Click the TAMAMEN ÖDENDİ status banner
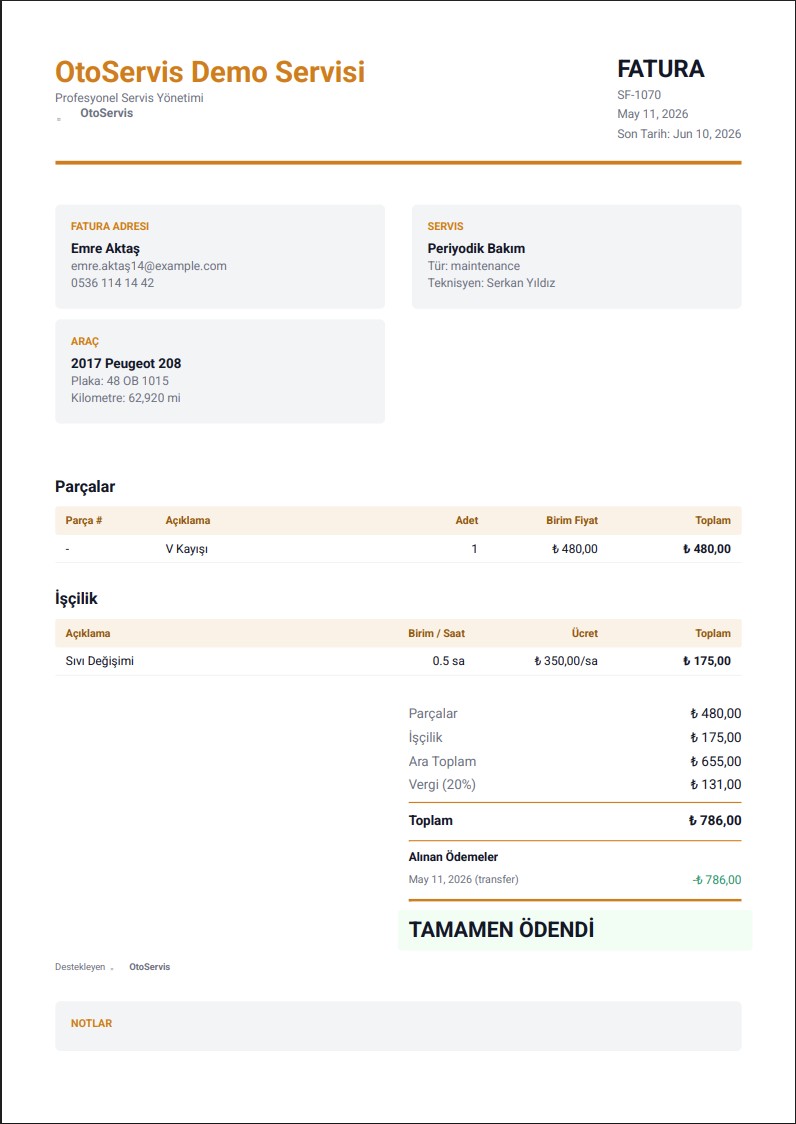796x1124 pixels. pos(575,930)
